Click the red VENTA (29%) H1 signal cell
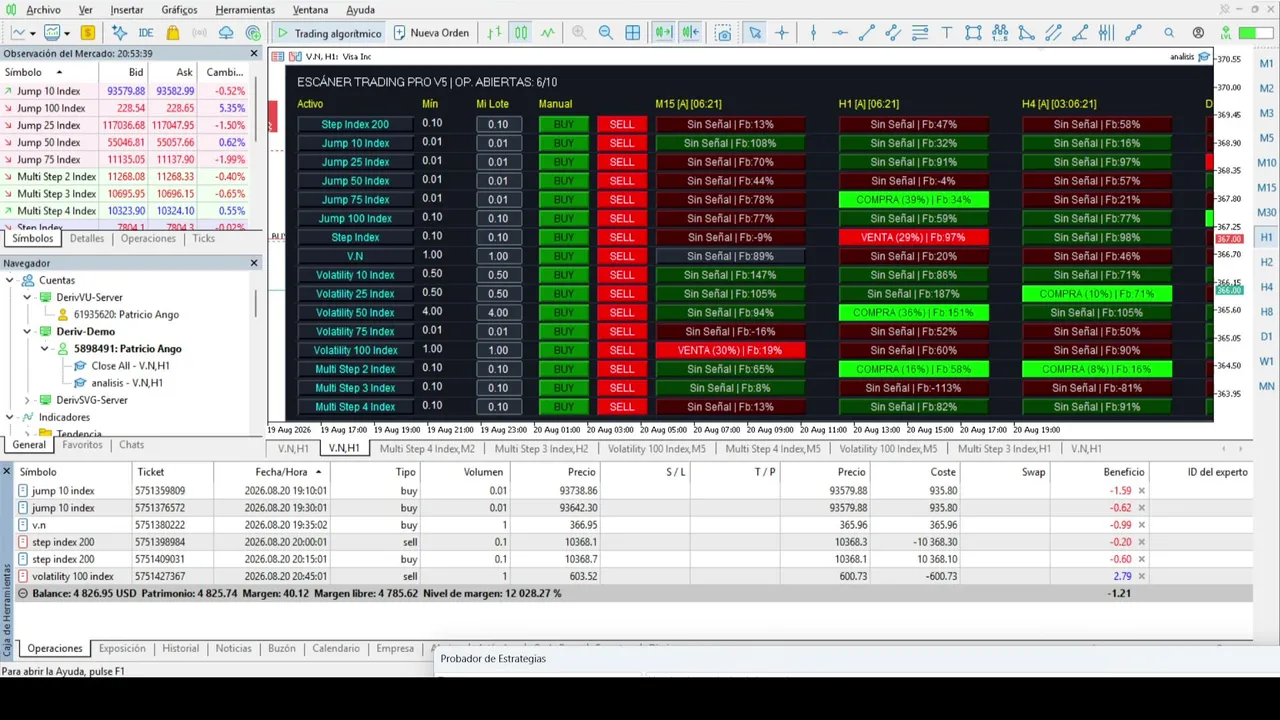Viewport: 1280px width, 720px height. [913, 237]
